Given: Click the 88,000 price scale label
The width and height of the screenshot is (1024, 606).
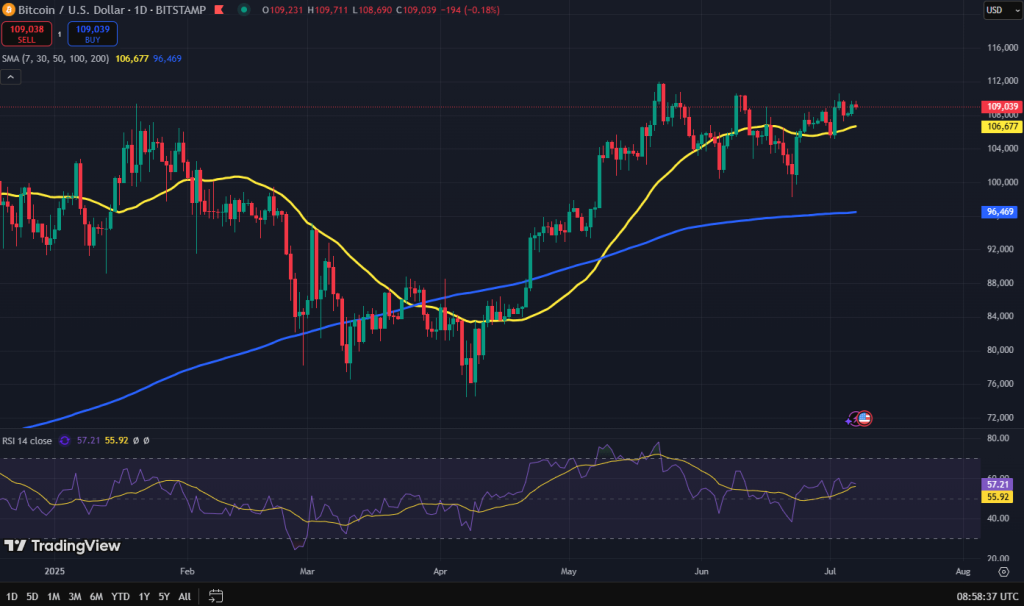Looking at the screenshot, I should pos(1000,283).
